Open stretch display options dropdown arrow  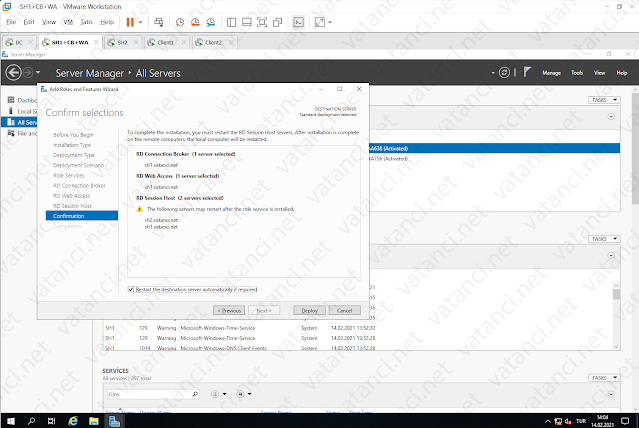tap(330, 22)
